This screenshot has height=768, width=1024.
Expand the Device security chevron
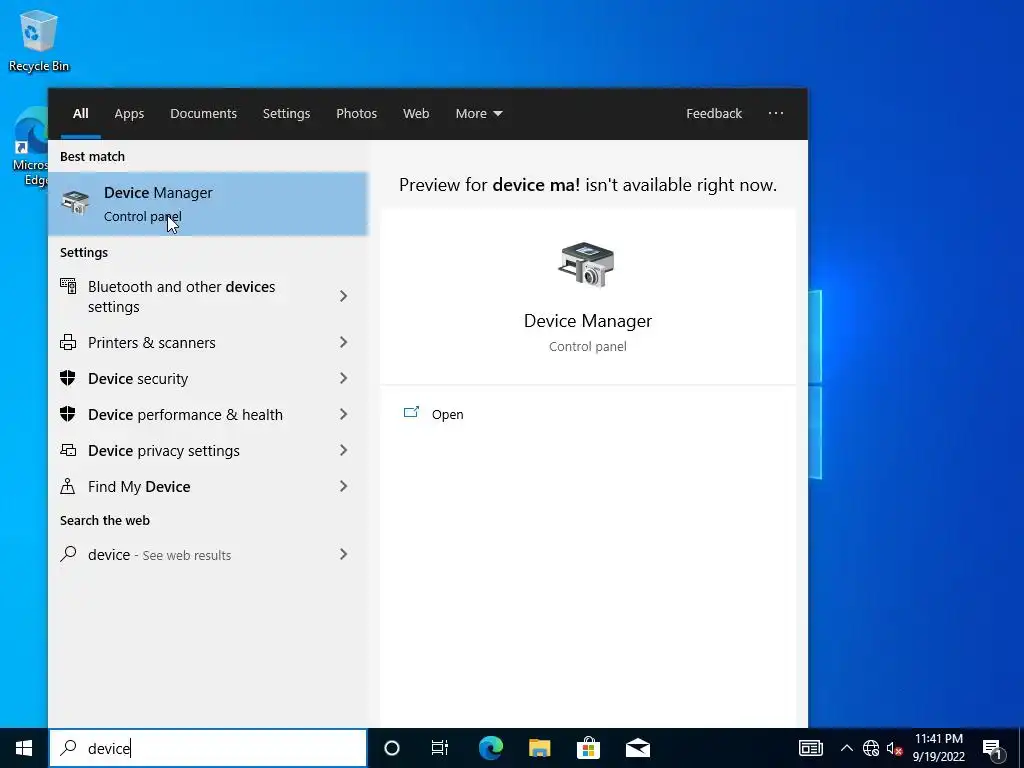click(344, 378)
